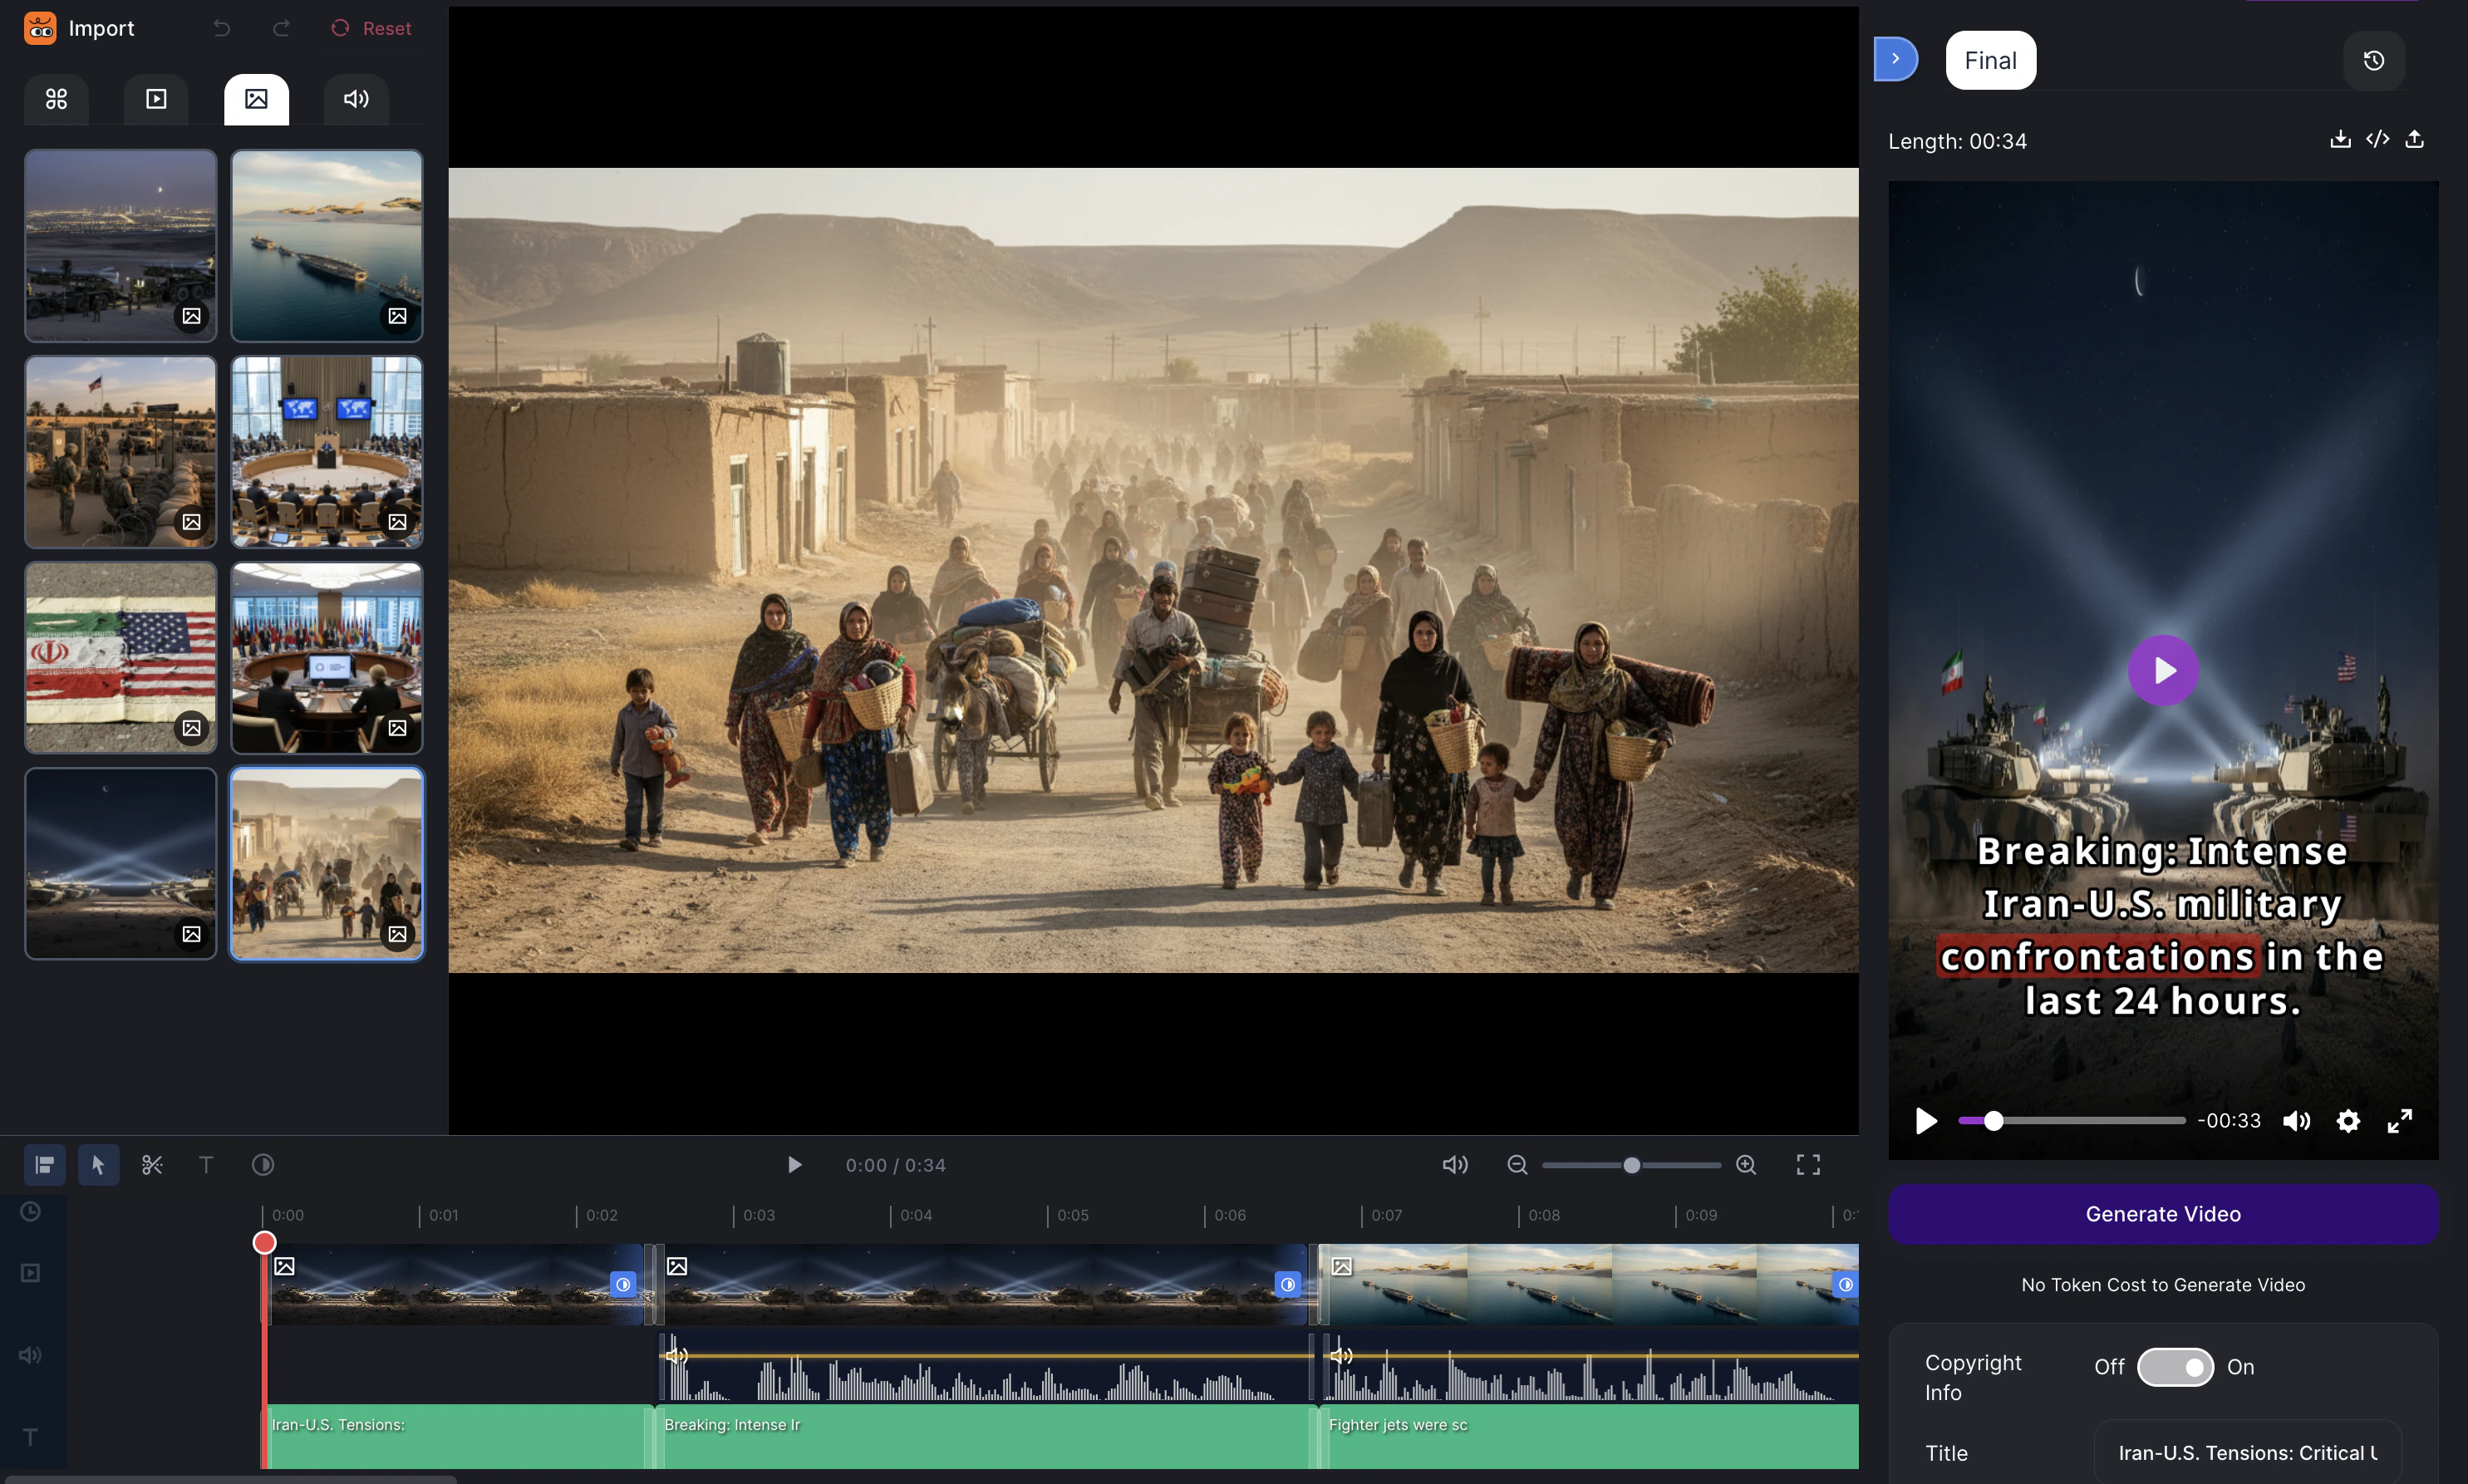The image size is (2468, 1484).
Task: Switch to the audio media tab
Action: [x=356, y=99]
